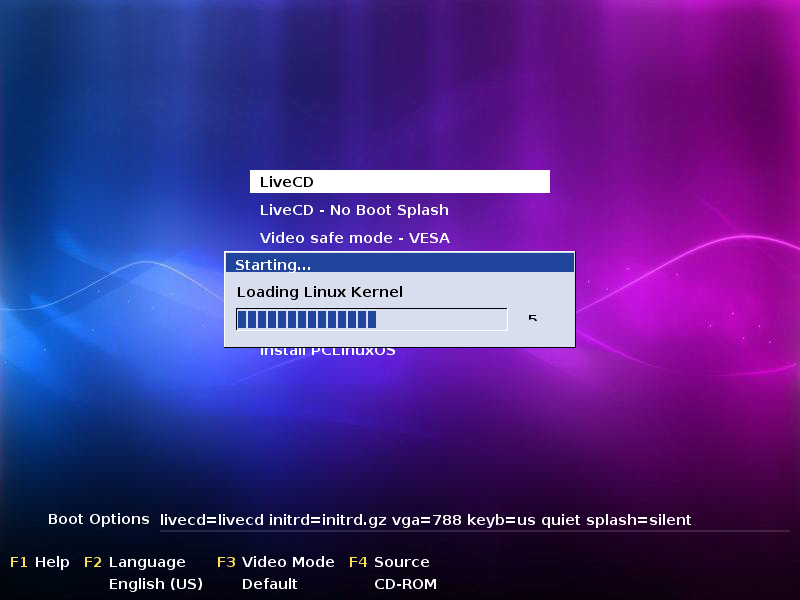Open F3 Video Mode selector
This screenshot has height=600, width=800.
point(276,562)
